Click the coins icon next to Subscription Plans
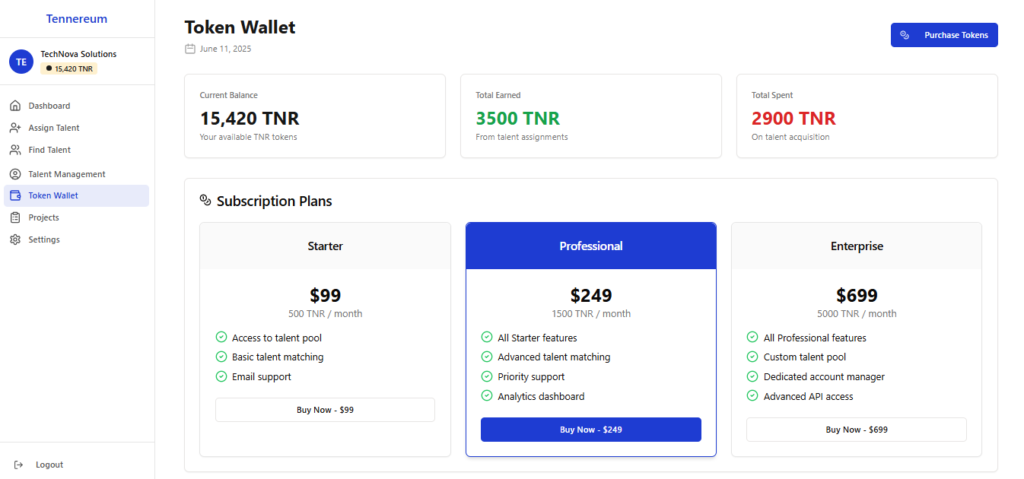The image size is (1024, 479). point(205,200)
